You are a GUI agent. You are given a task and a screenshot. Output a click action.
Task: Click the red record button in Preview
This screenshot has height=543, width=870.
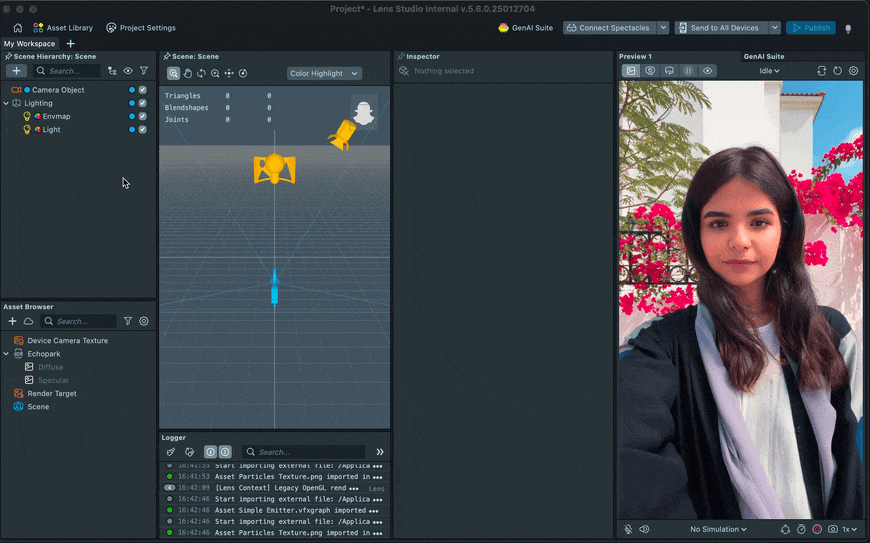(817, 529)
